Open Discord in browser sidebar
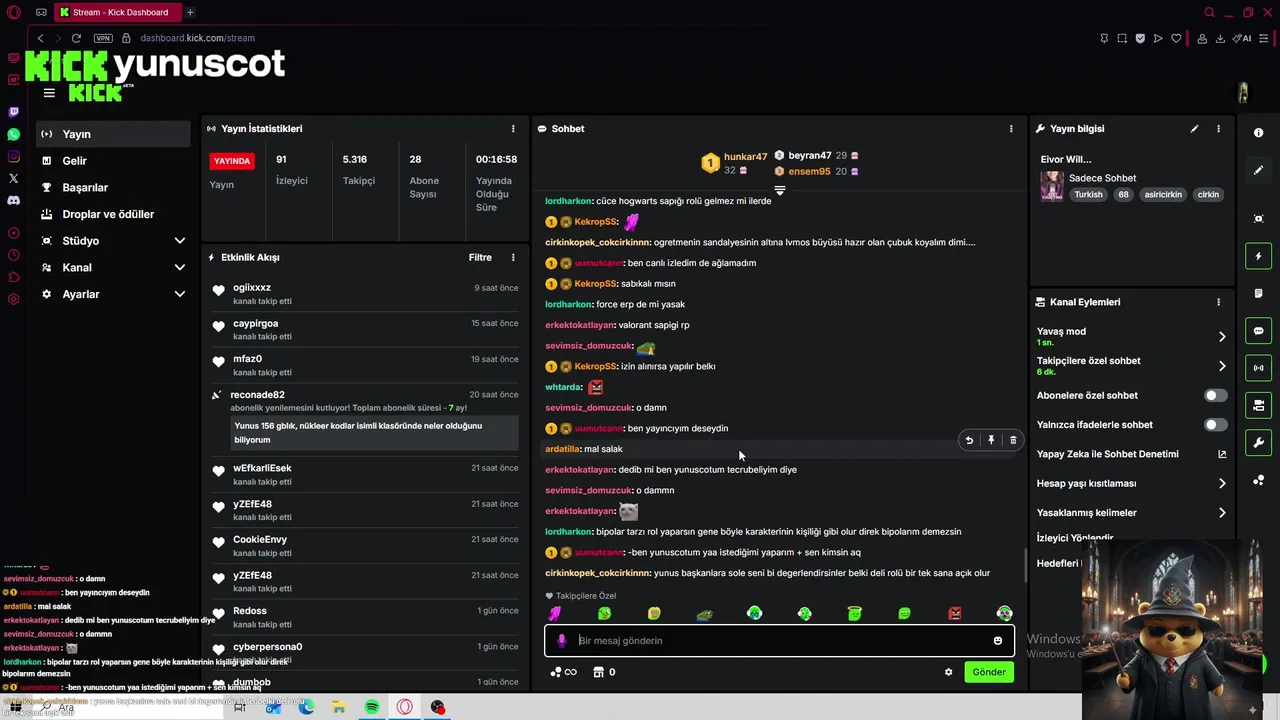 point(13,200)
